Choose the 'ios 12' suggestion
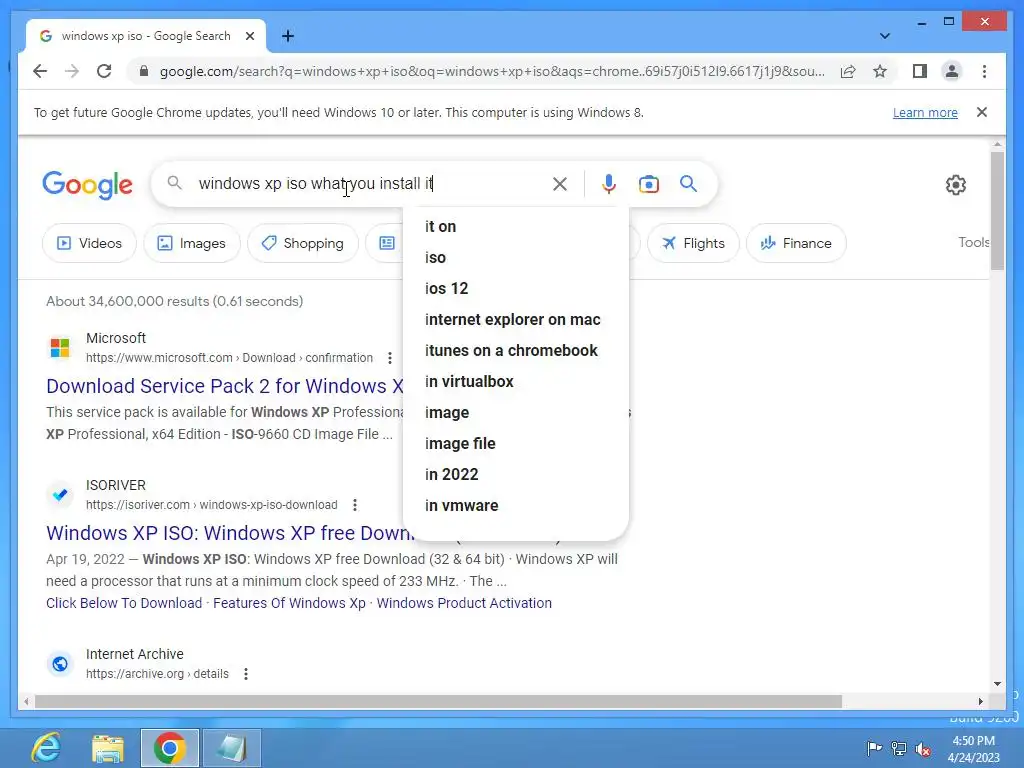 [x=516, y=288]
